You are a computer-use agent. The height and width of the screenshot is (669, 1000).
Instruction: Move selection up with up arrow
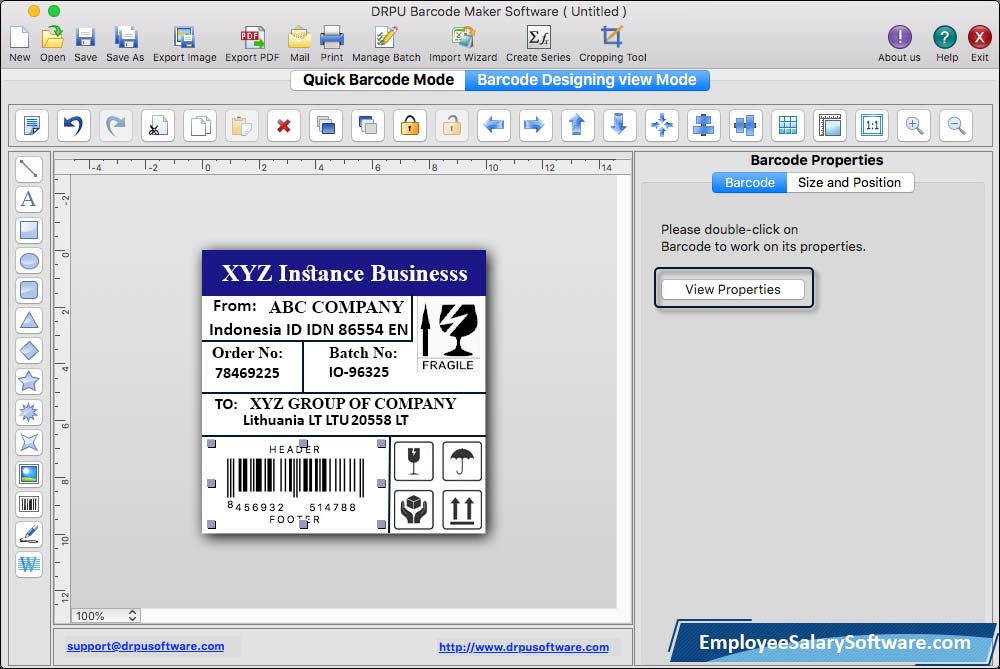click(x=577, y=125)
